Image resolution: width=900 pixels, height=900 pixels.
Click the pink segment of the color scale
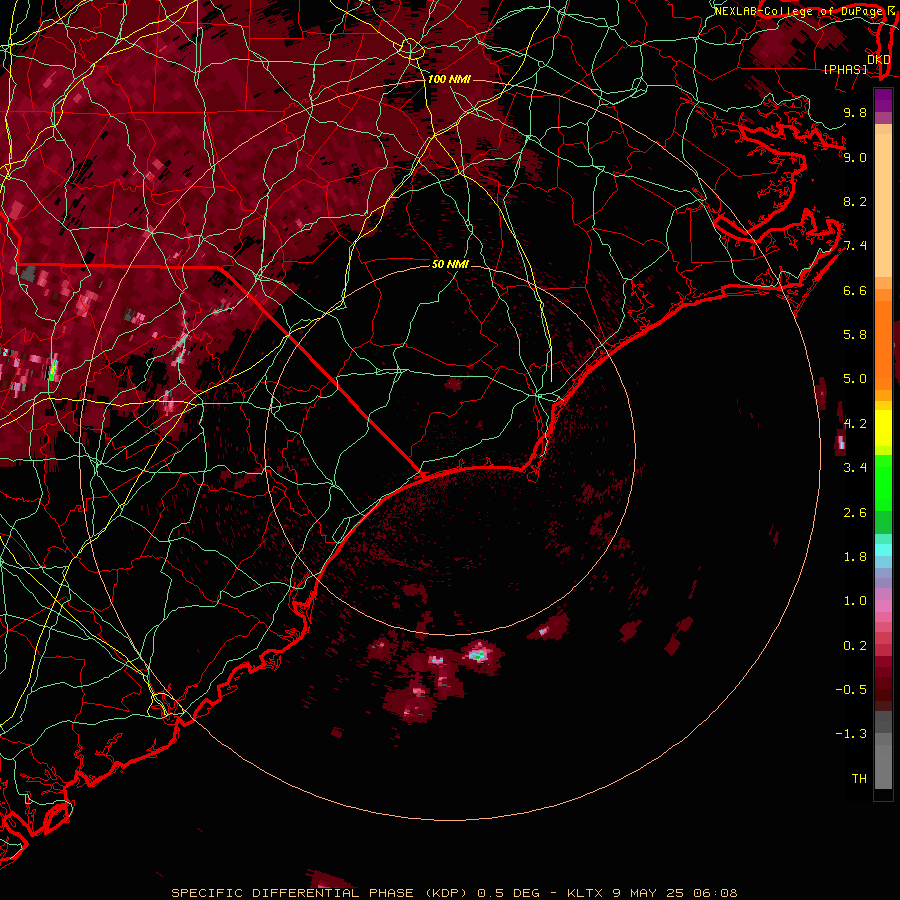[x=883, y=606]
